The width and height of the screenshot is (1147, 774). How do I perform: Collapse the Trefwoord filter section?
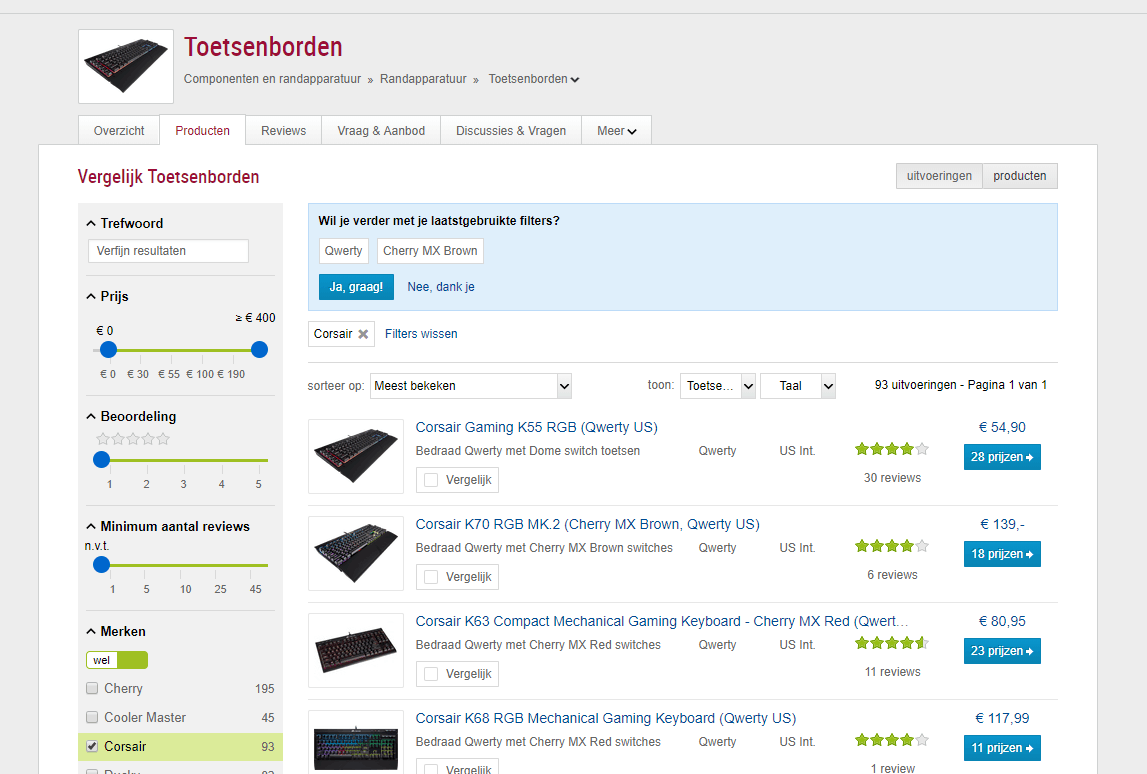point(91,223)
